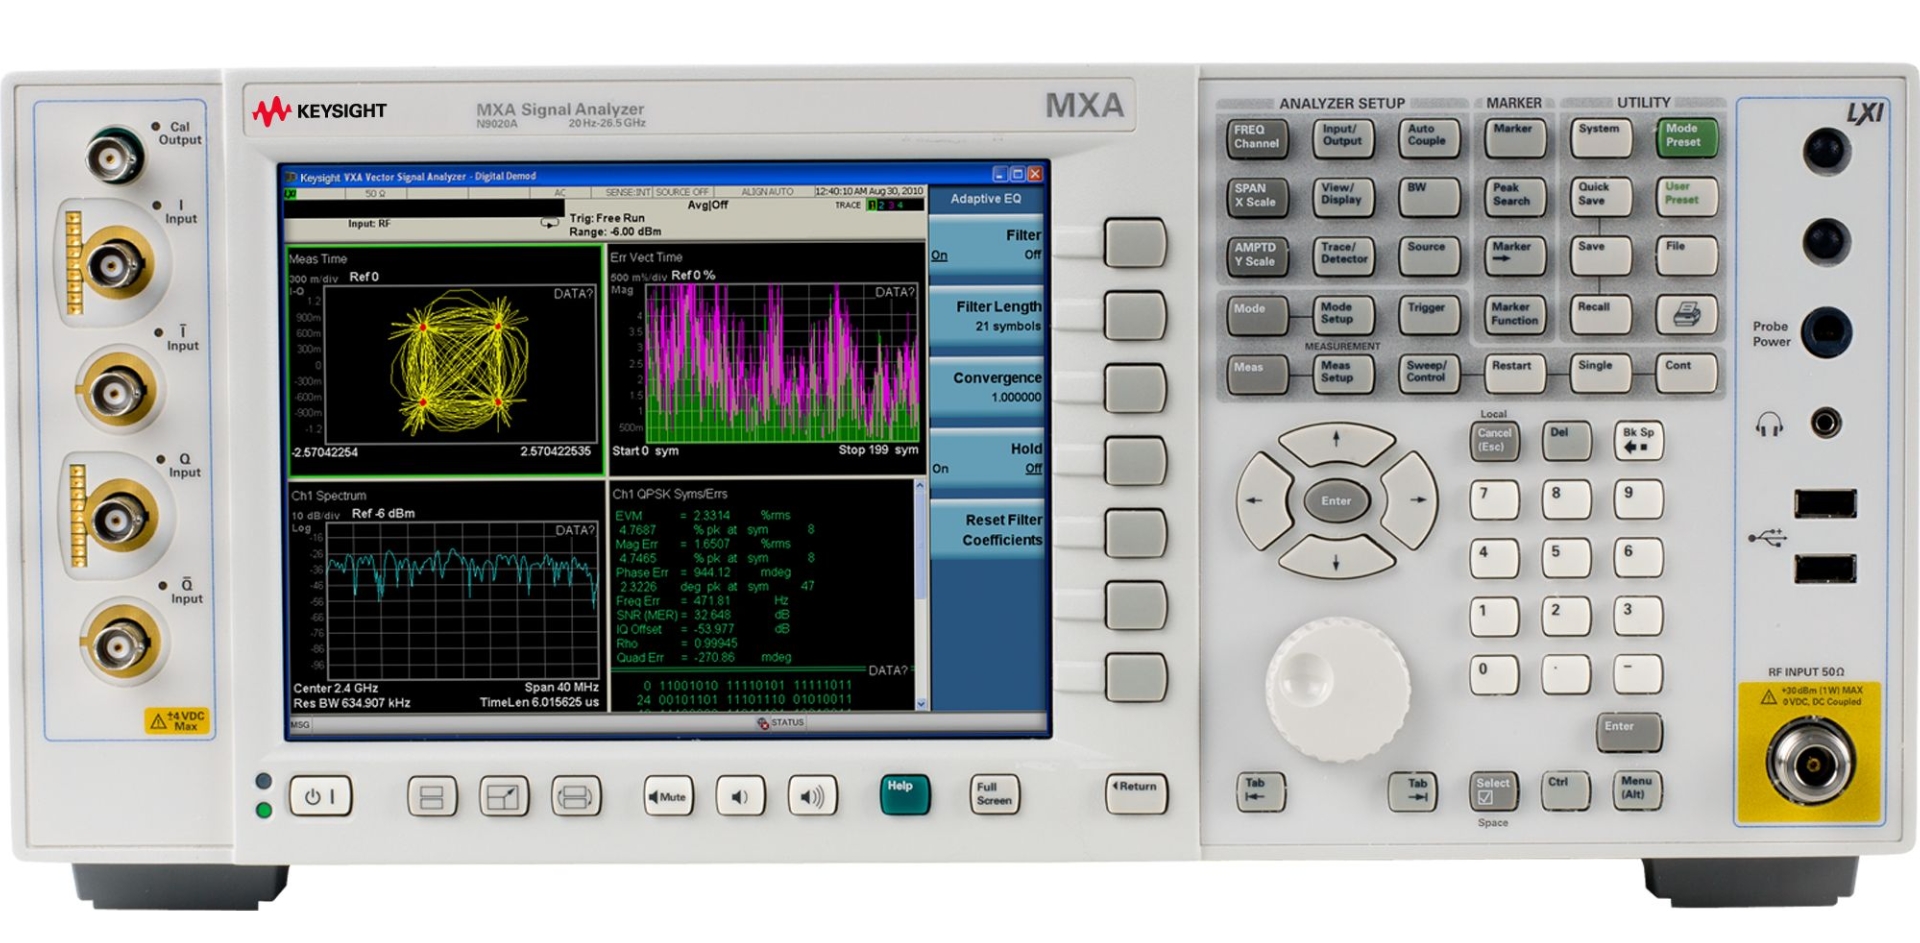
Task: Click the User Preset key
Action: (x=1686, y=197)
